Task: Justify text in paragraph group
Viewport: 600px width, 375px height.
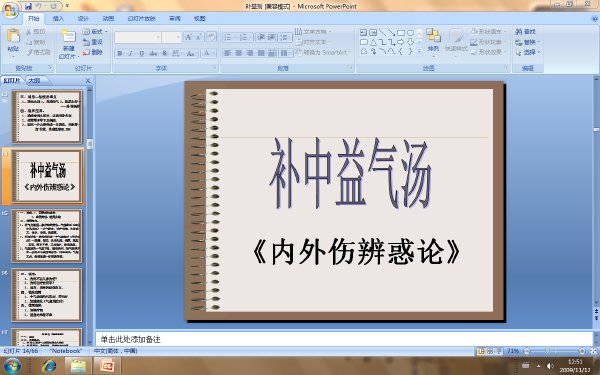Action: point(261,53)
